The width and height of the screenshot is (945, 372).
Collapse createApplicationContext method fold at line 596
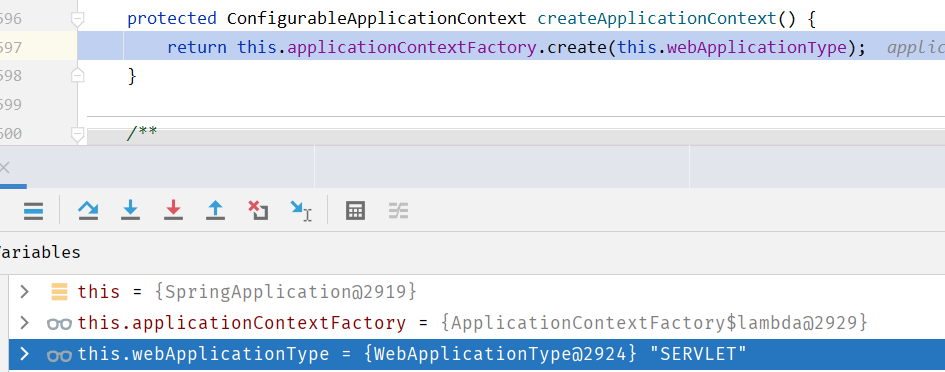pyautogui.click(x=77, y=20)
